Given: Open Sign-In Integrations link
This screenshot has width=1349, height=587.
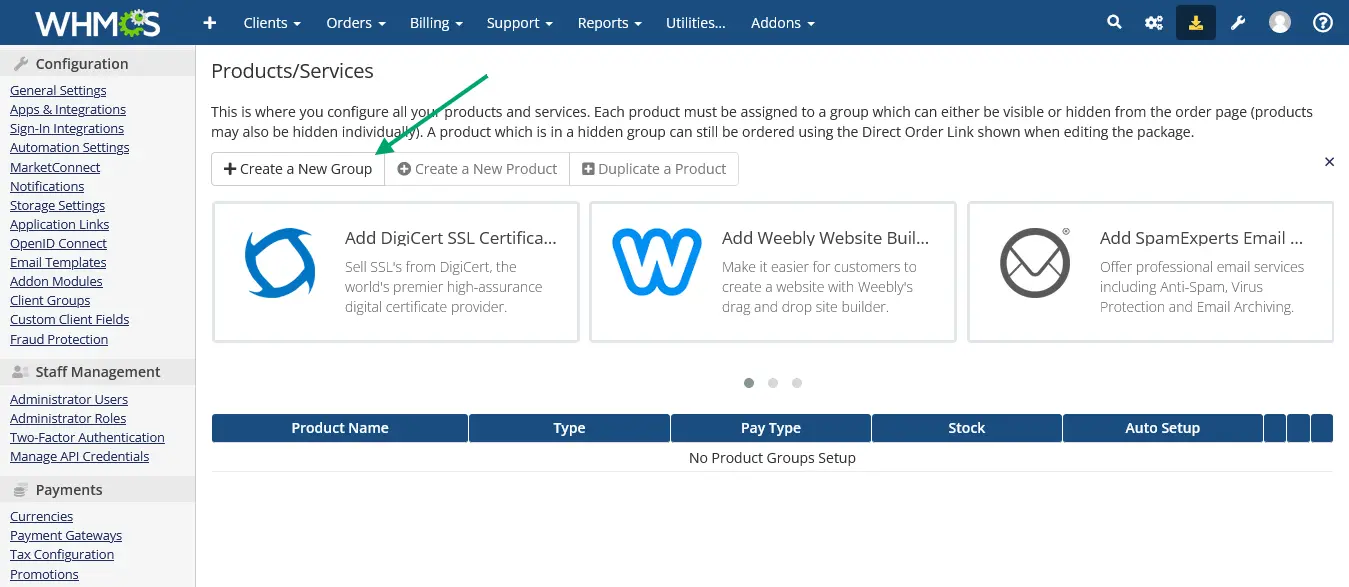Looking at the screenshot, I should point(67,129).
